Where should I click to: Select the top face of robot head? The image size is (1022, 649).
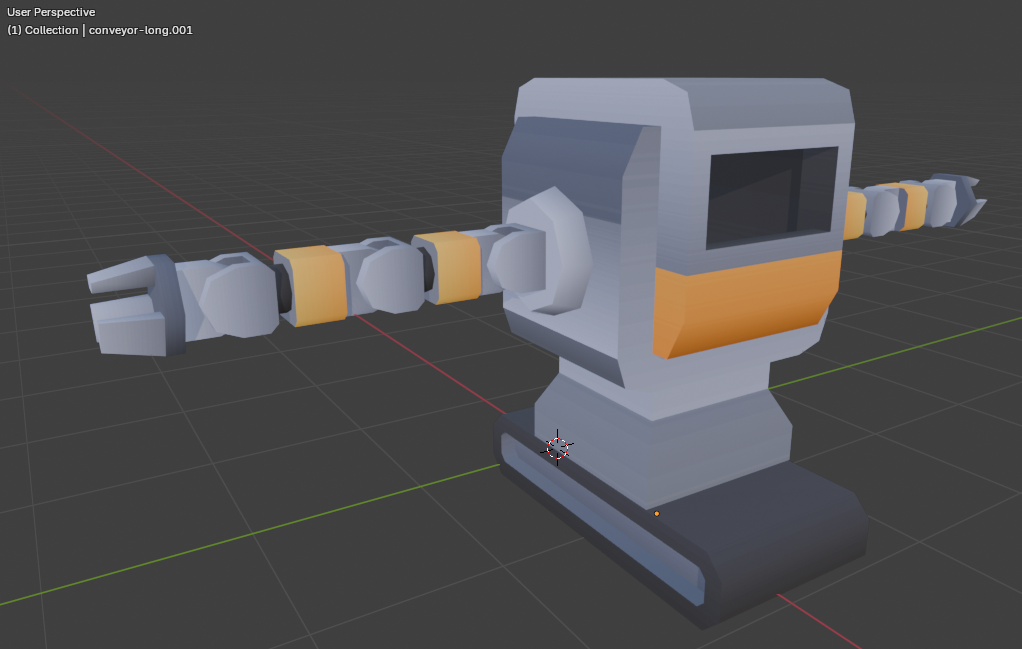coord(690,99)
